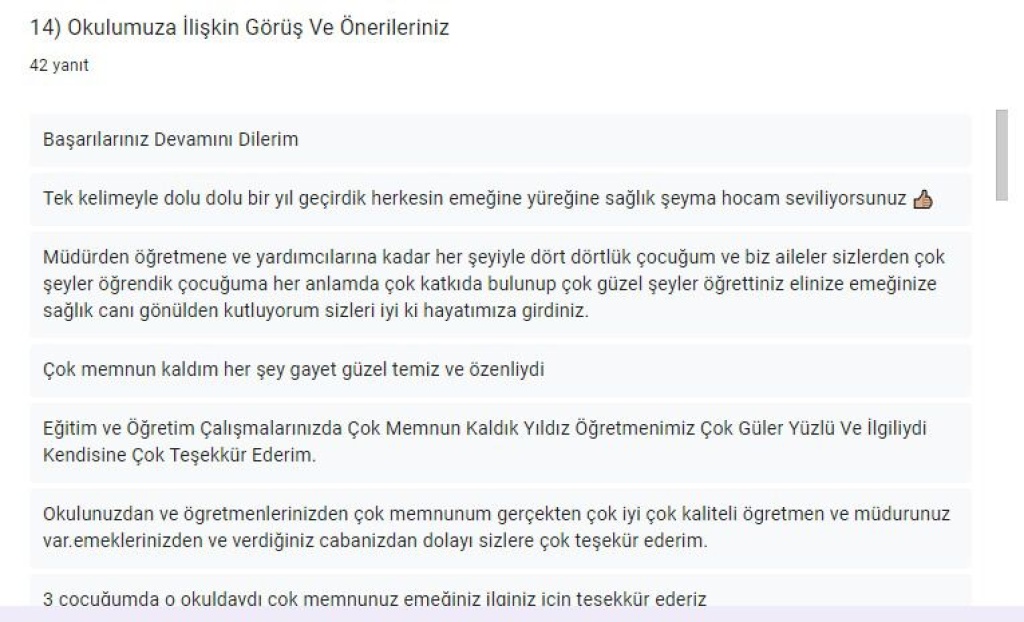Click the line 'Eğitim ve Öğretim Çalışmalarınızda Çok Memnun'

click(485, 429)
